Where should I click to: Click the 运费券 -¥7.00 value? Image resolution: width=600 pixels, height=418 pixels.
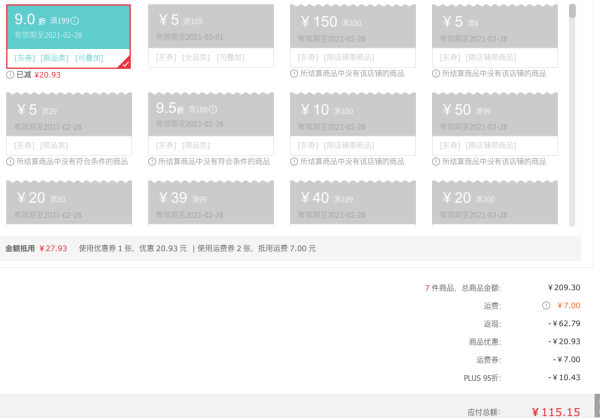pos(567,359)
